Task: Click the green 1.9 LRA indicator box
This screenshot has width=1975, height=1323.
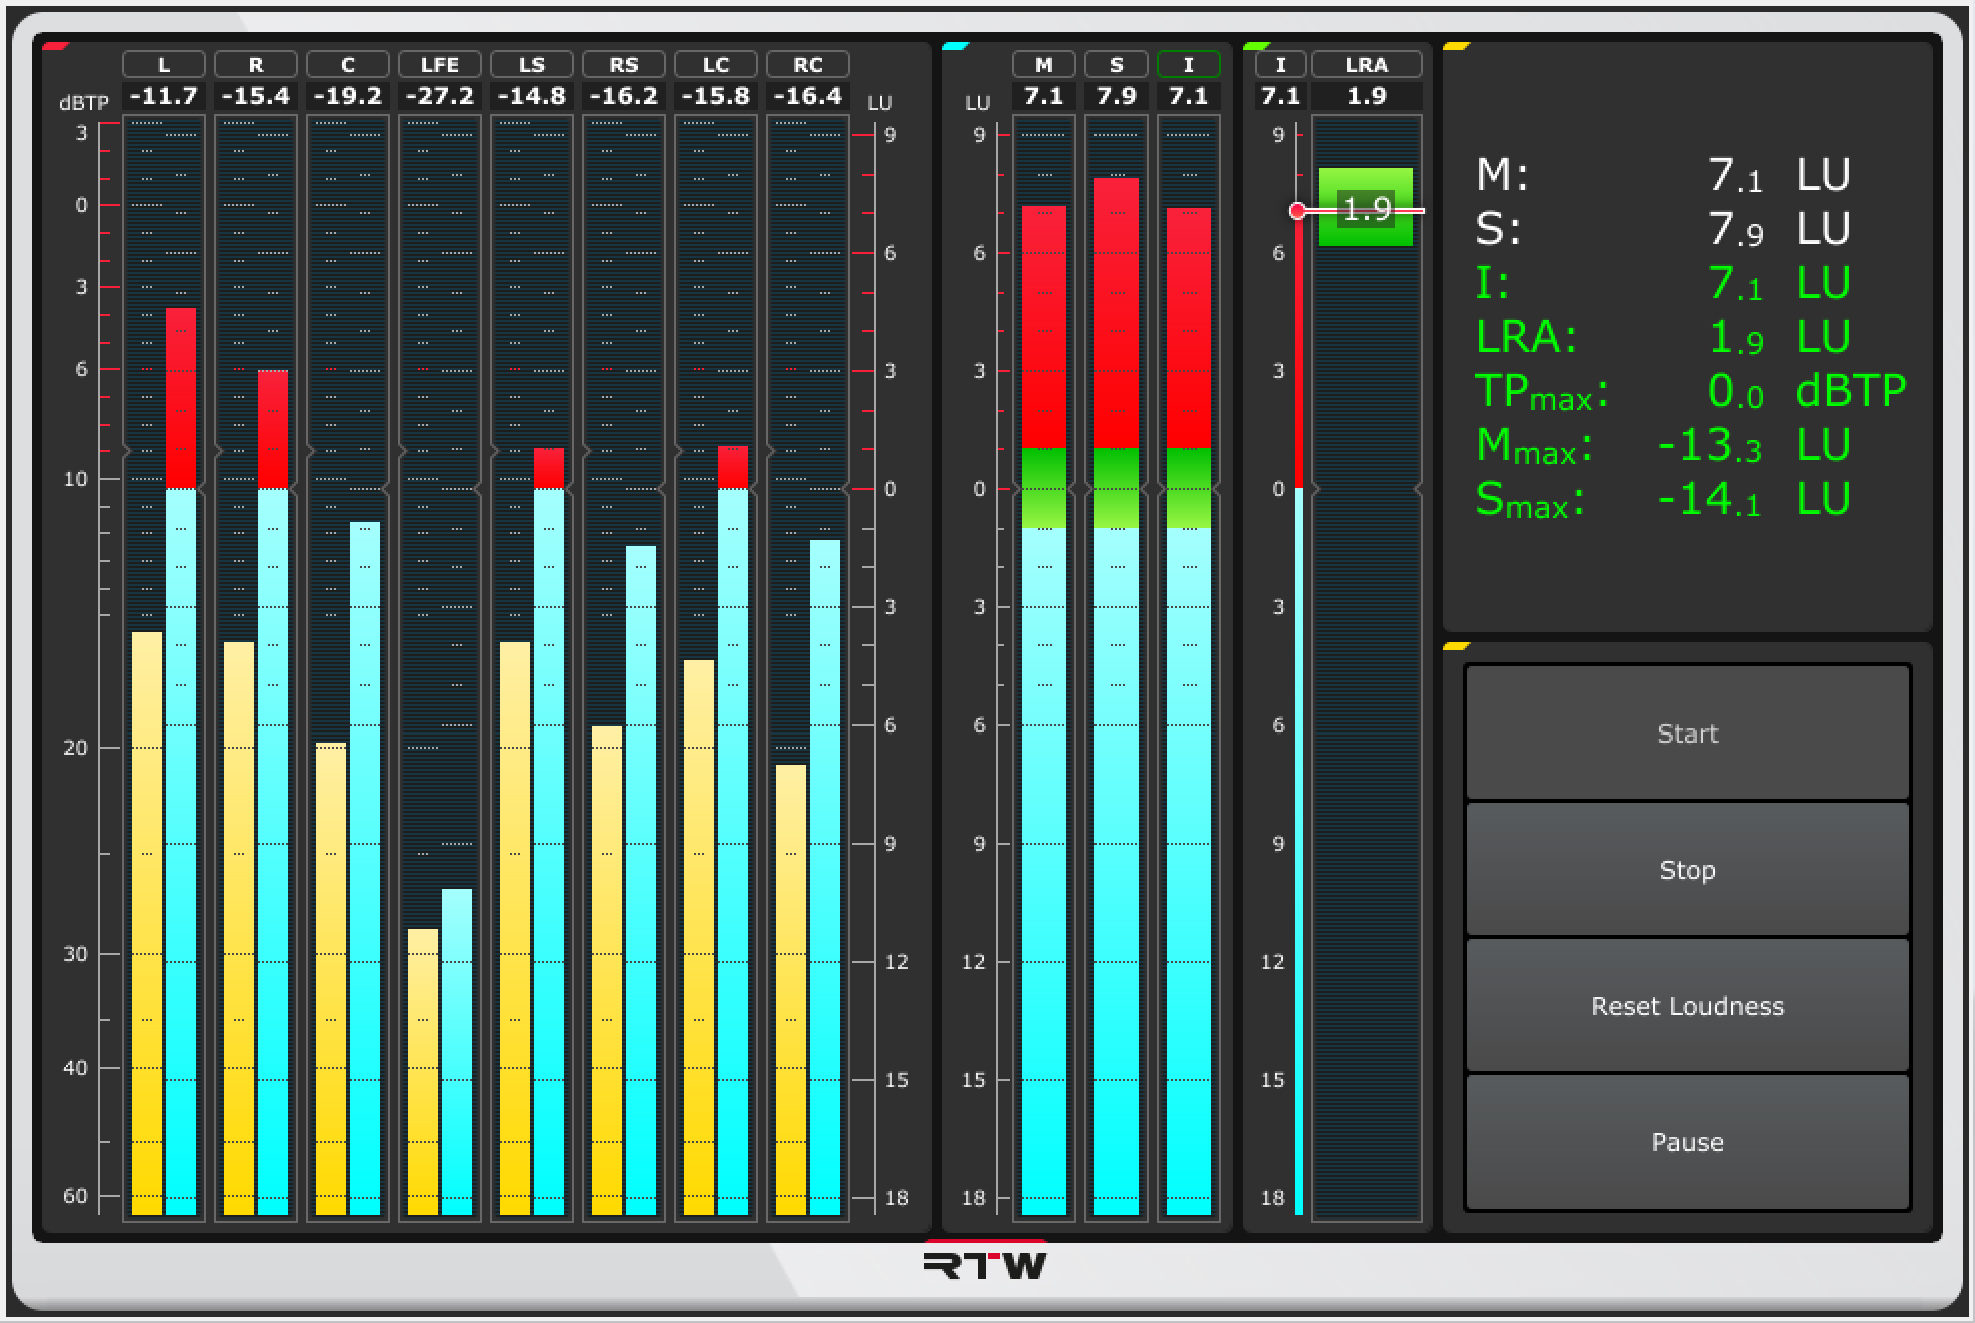Action: (1366, 208)
